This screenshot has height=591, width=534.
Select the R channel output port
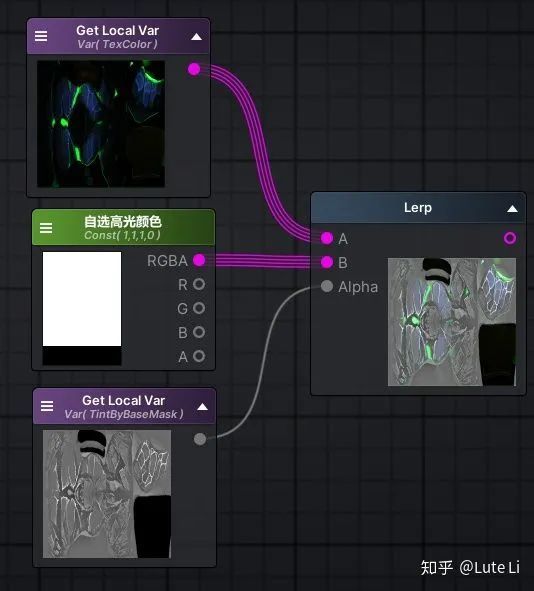coord(199,284)
